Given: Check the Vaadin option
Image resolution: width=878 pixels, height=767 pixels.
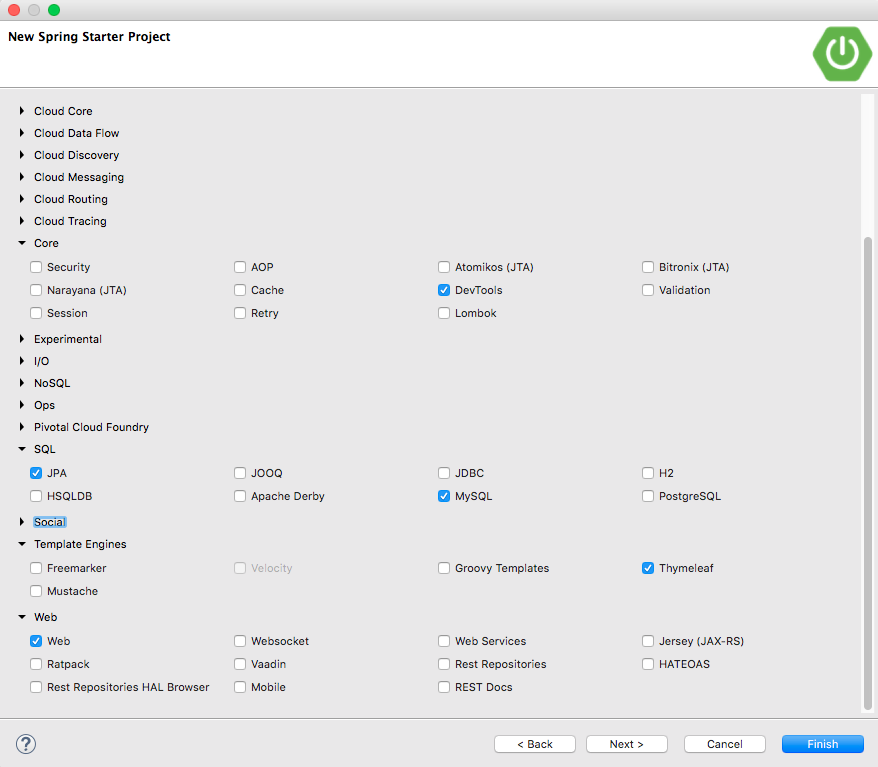Looking at the screenshot, I should [240, 664].
